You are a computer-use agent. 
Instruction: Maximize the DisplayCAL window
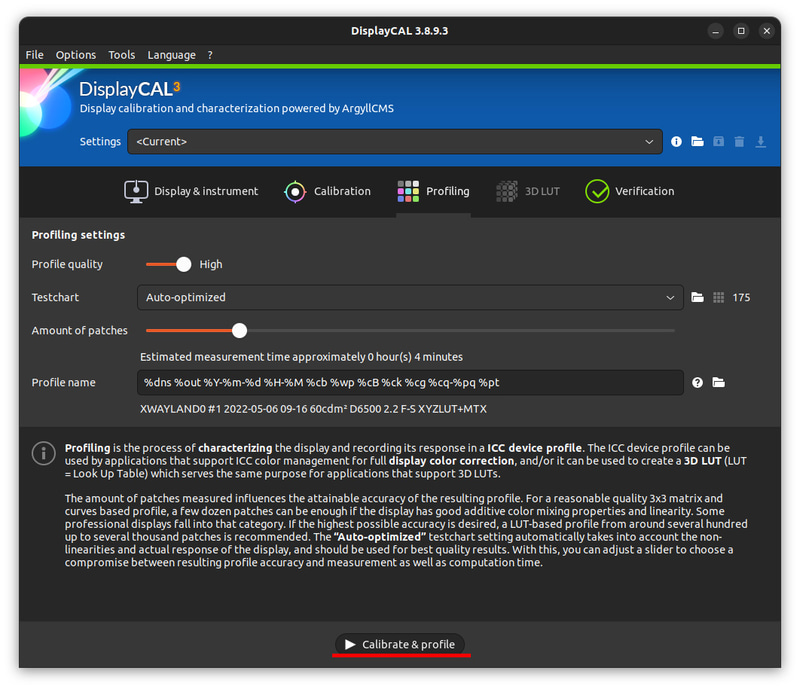click(x=741, y=31)
